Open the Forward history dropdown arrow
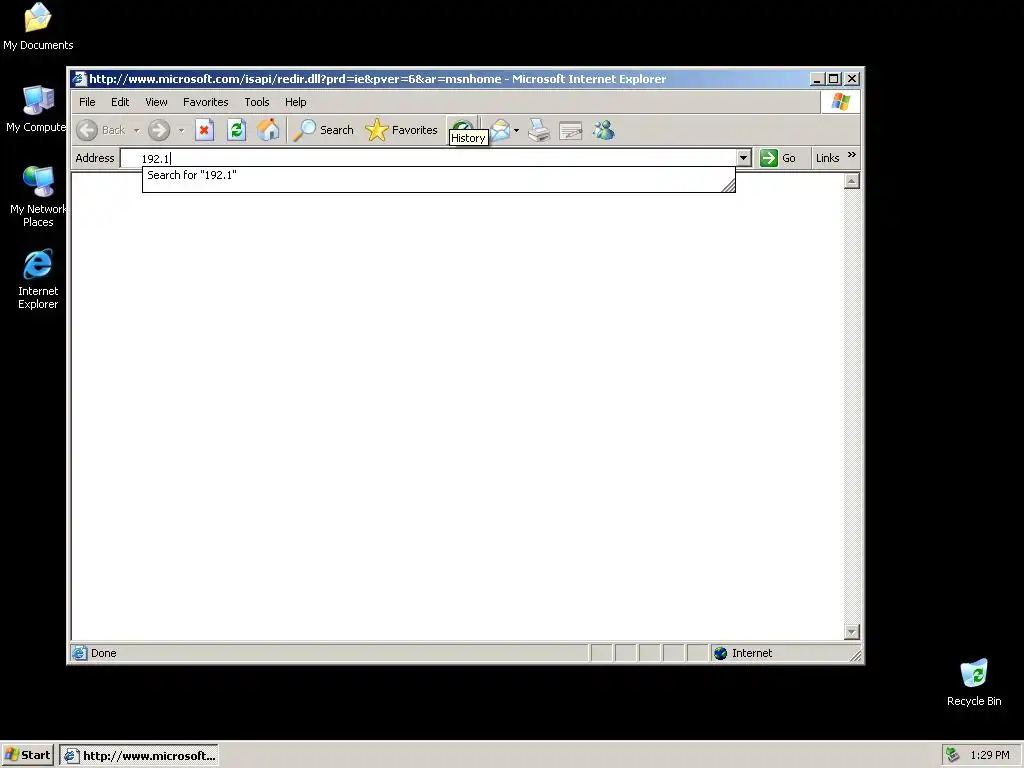The image size is (1024, 768). [x=182, y=130]
